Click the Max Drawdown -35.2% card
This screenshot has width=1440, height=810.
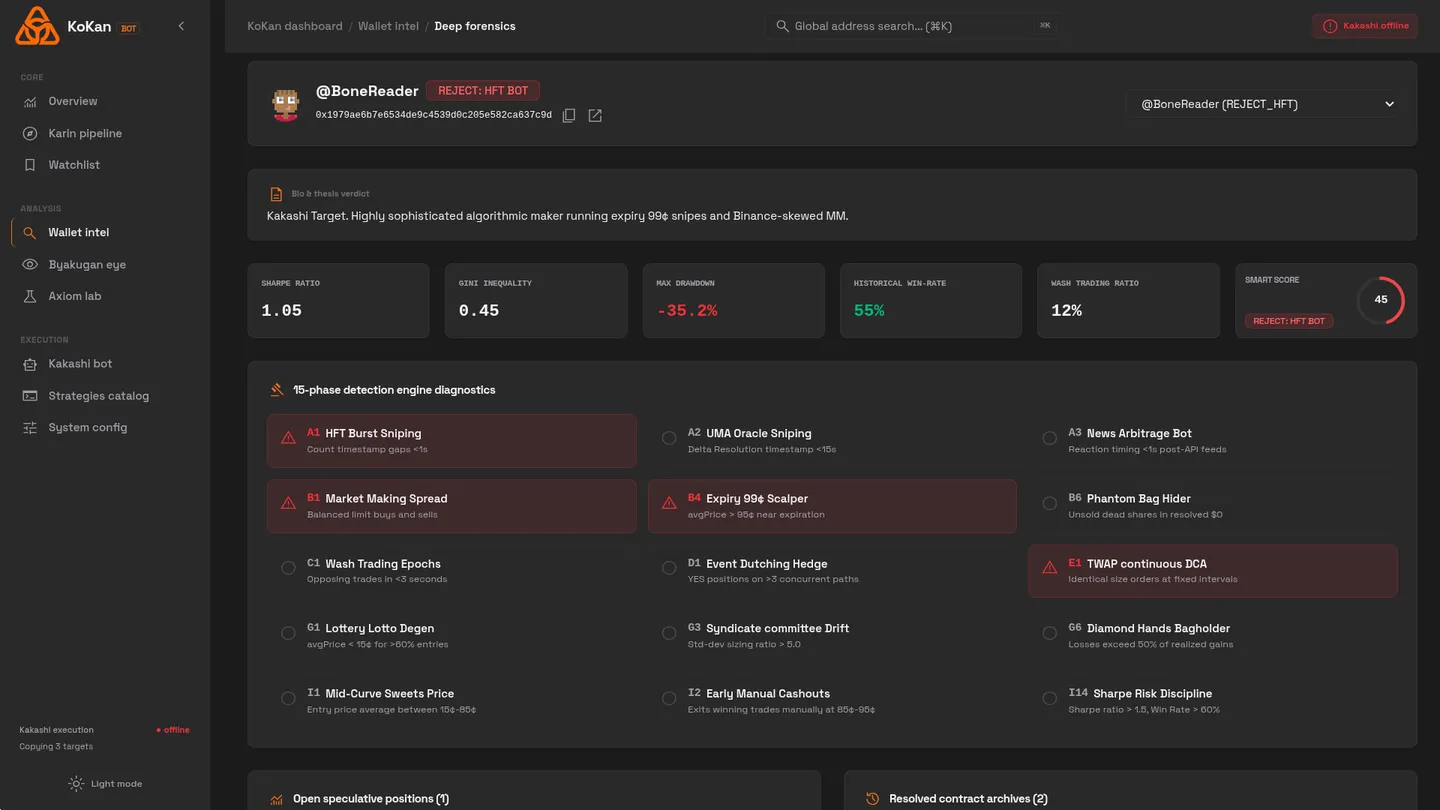733,300
